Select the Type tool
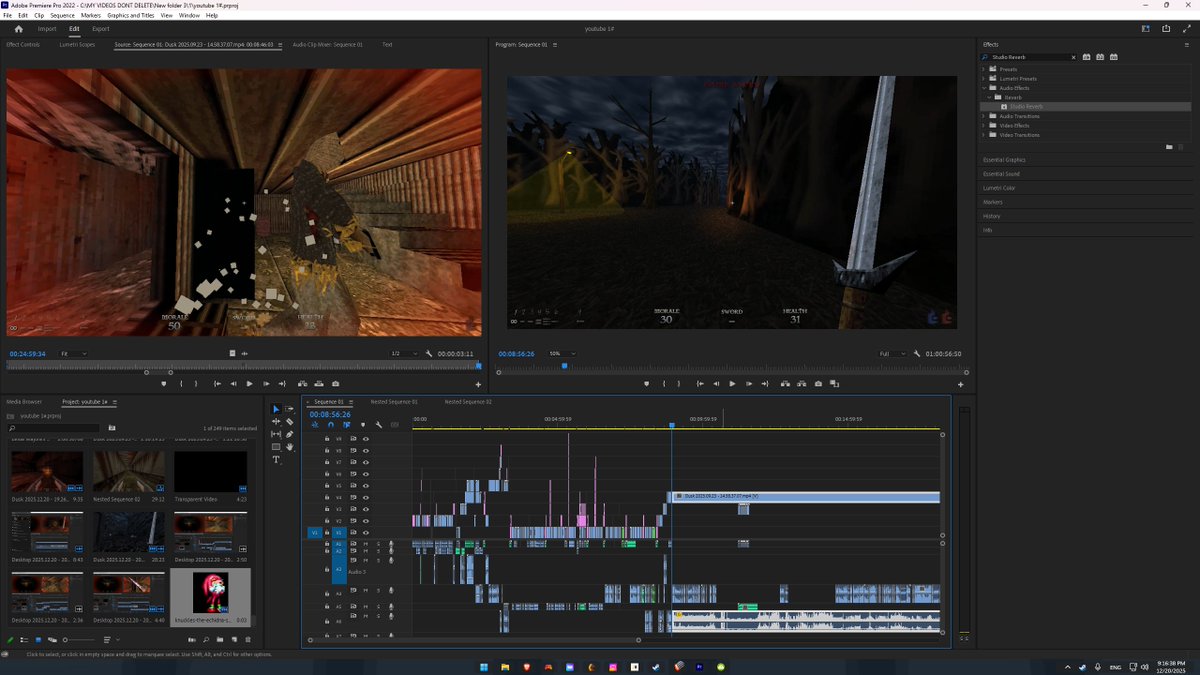The width and height of the screenshot is (1200, 675). click(277, 460)
